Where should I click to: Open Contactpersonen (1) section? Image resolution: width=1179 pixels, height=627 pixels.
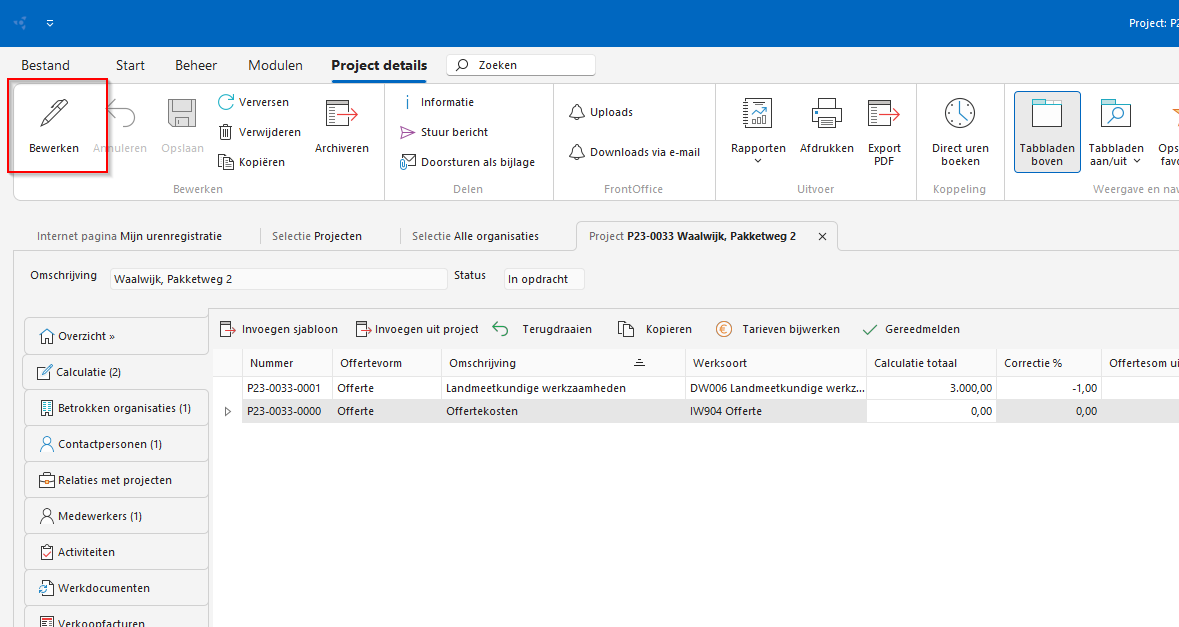coord(117,444)
